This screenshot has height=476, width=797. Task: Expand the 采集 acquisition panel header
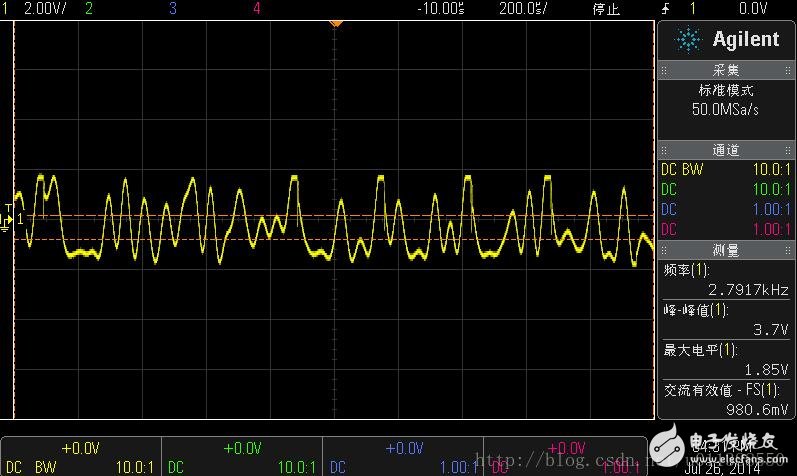click(x=726, y=71)
